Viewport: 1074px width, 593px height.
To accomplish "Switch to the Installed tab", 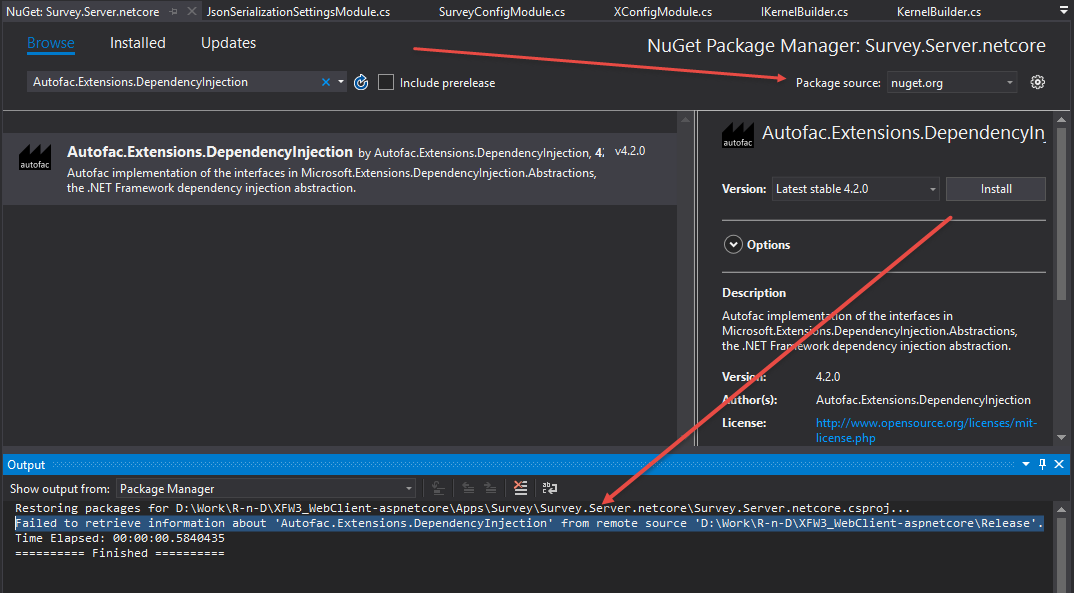I will coord(137,43).
